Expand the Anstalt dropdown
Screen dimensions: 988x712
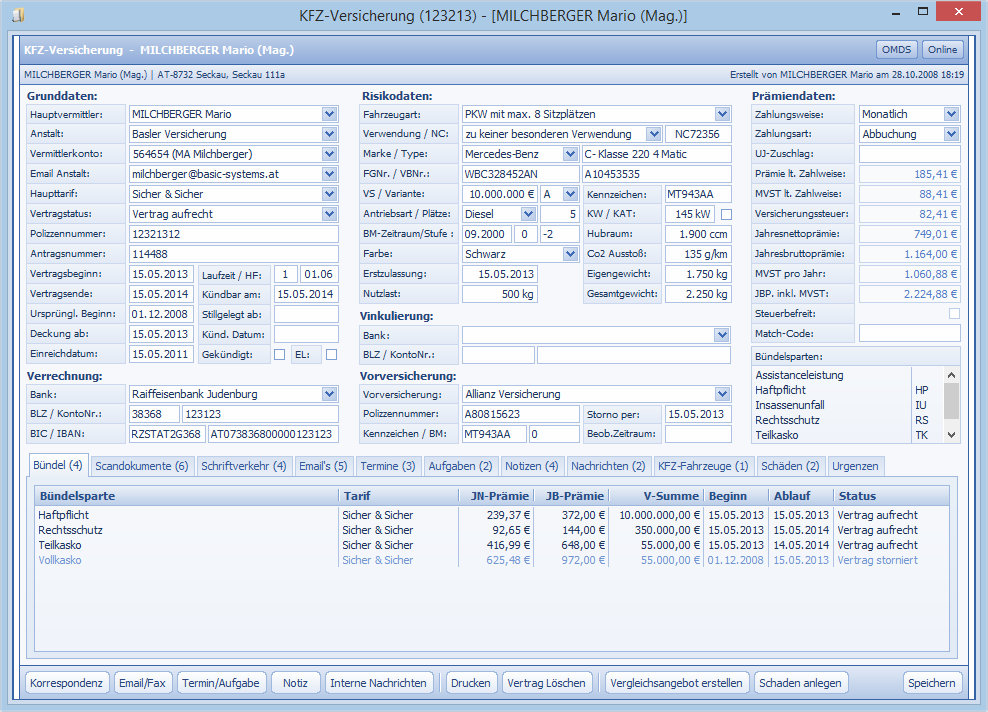(329, 134)
